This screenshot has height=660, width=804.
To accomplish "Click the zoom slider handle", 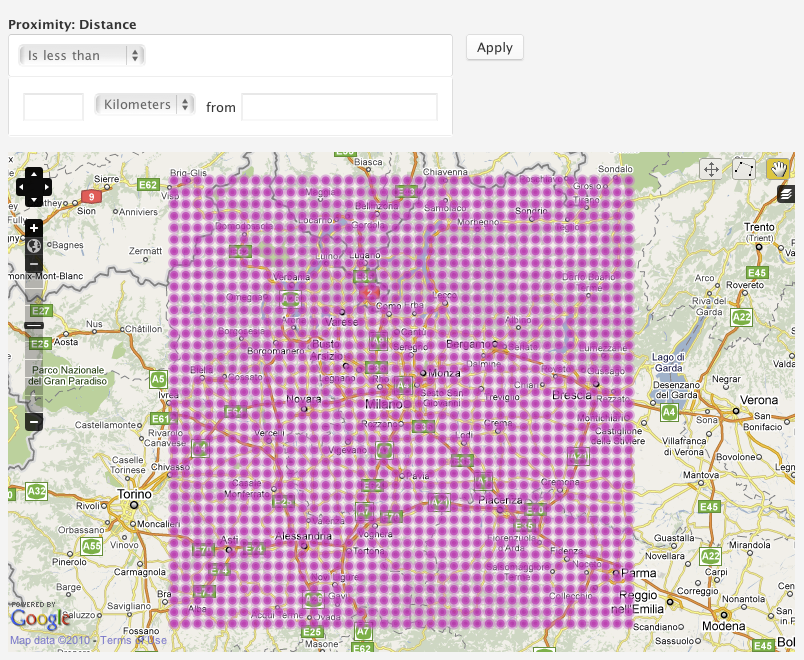I will tap(34, 325).
